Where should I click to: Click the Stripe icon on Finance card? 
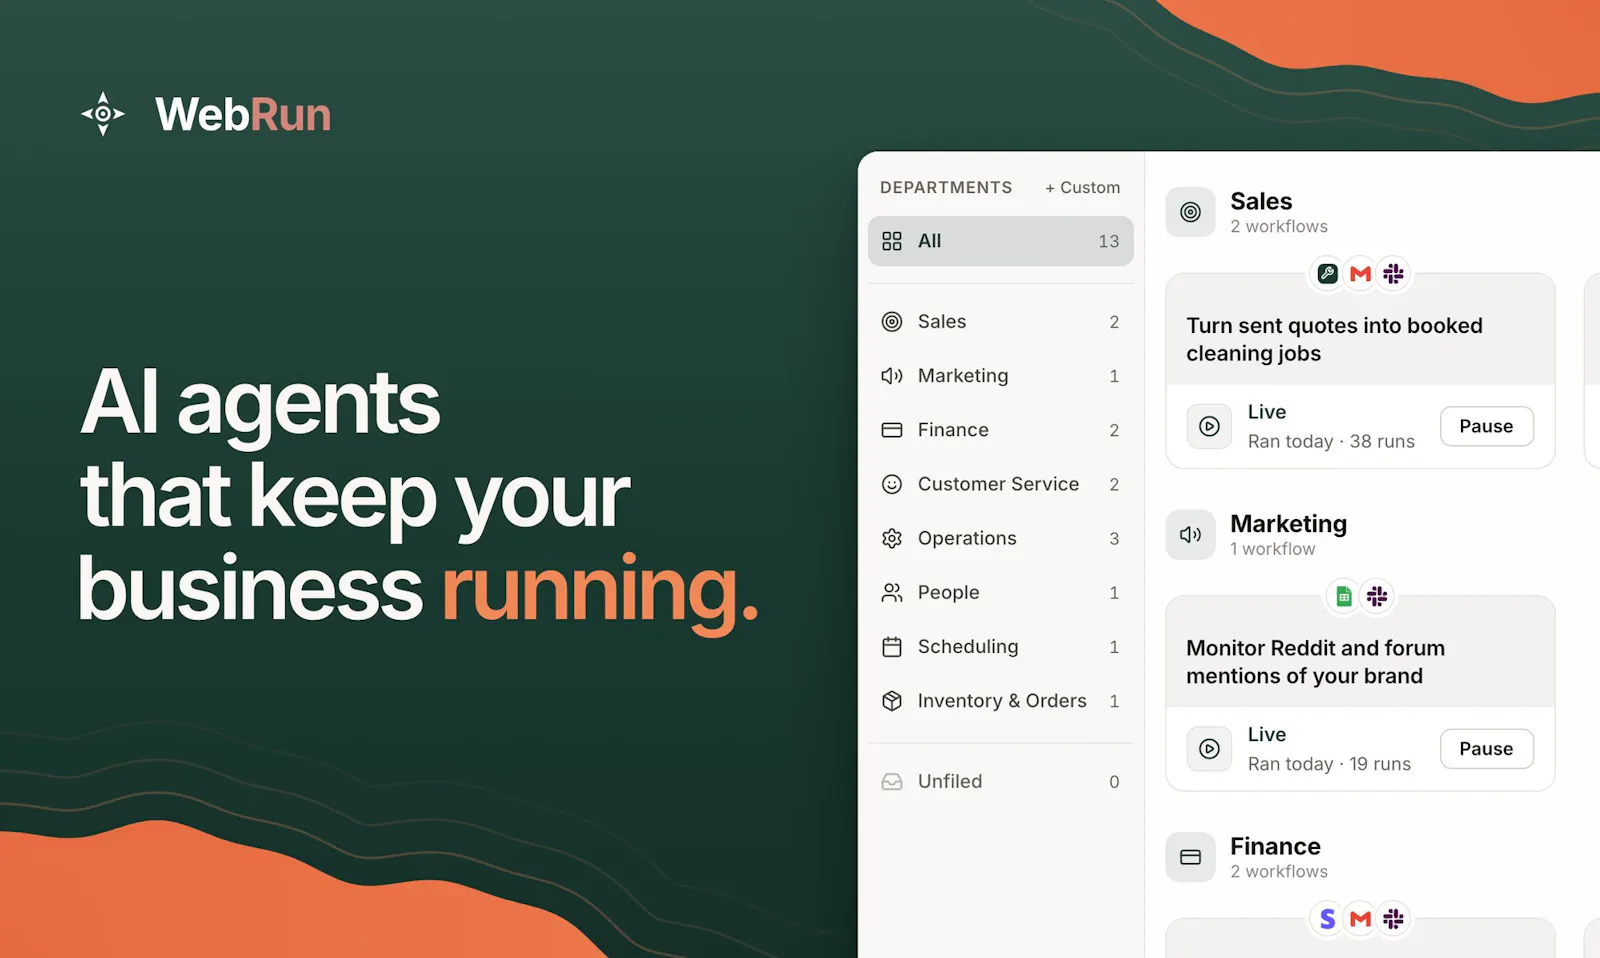click(1327, 918)
